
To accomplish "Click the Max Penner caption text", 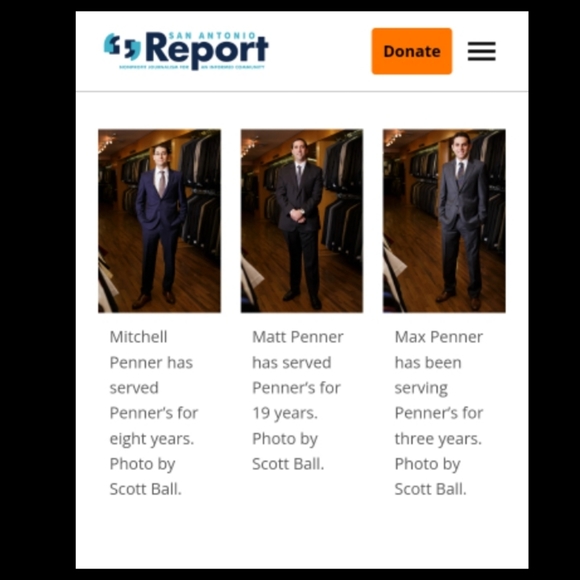I will (439, 413).
